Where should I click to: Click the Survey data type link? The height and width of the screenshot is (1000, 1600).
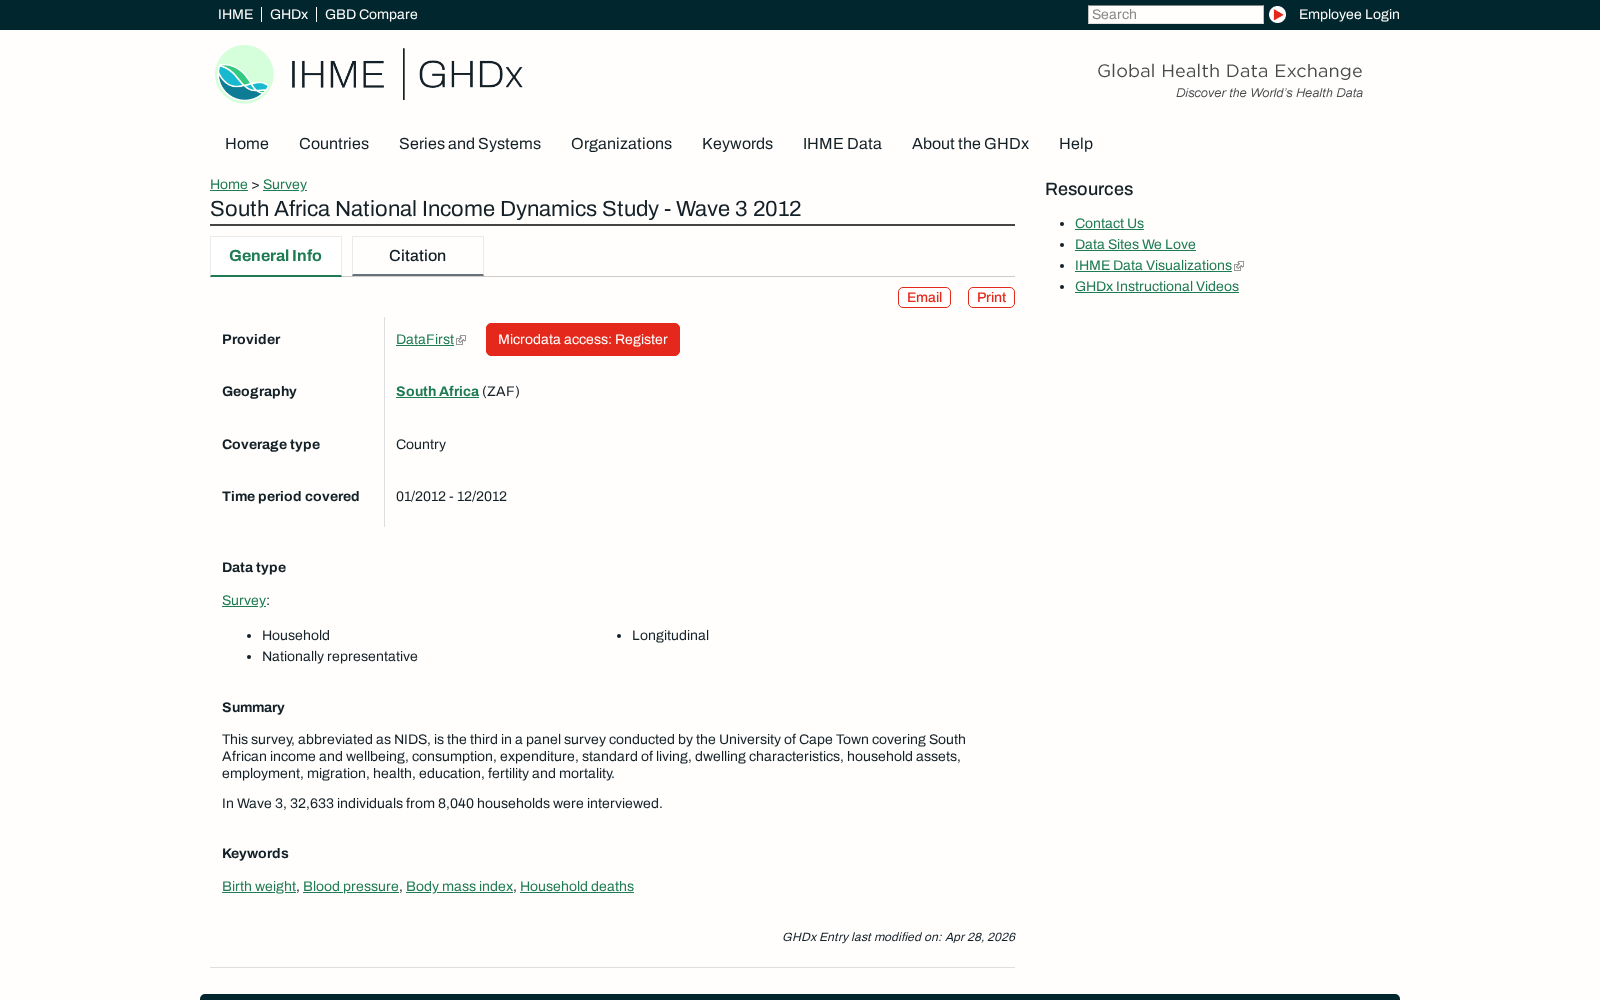pyautogui.click(x=244, y=600)
